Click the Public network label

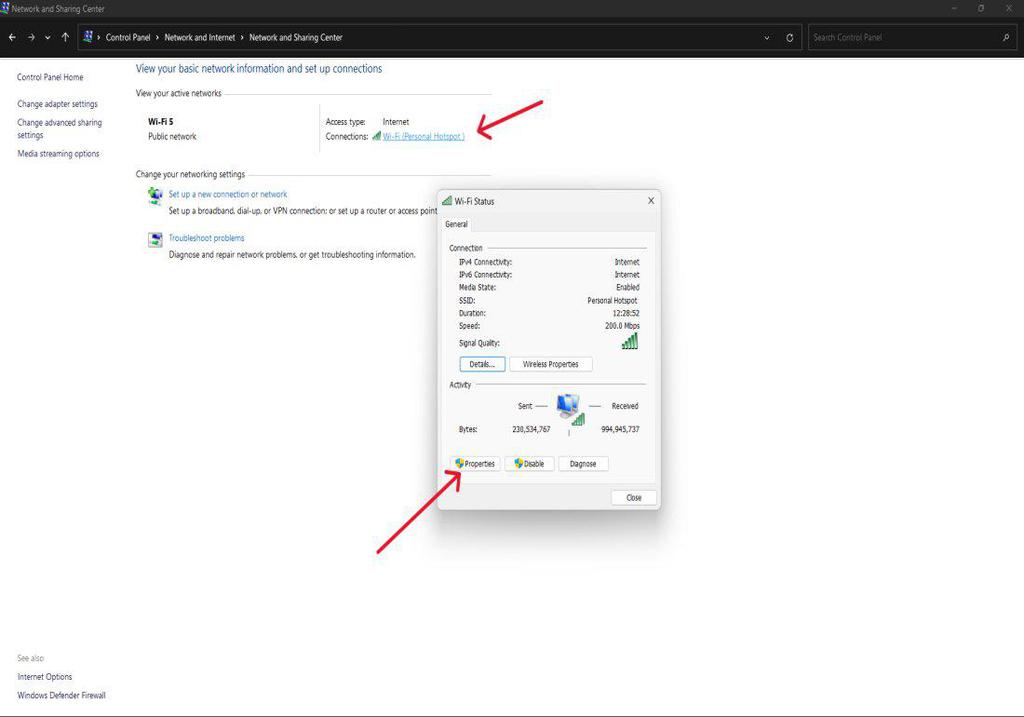click(172, 136)
